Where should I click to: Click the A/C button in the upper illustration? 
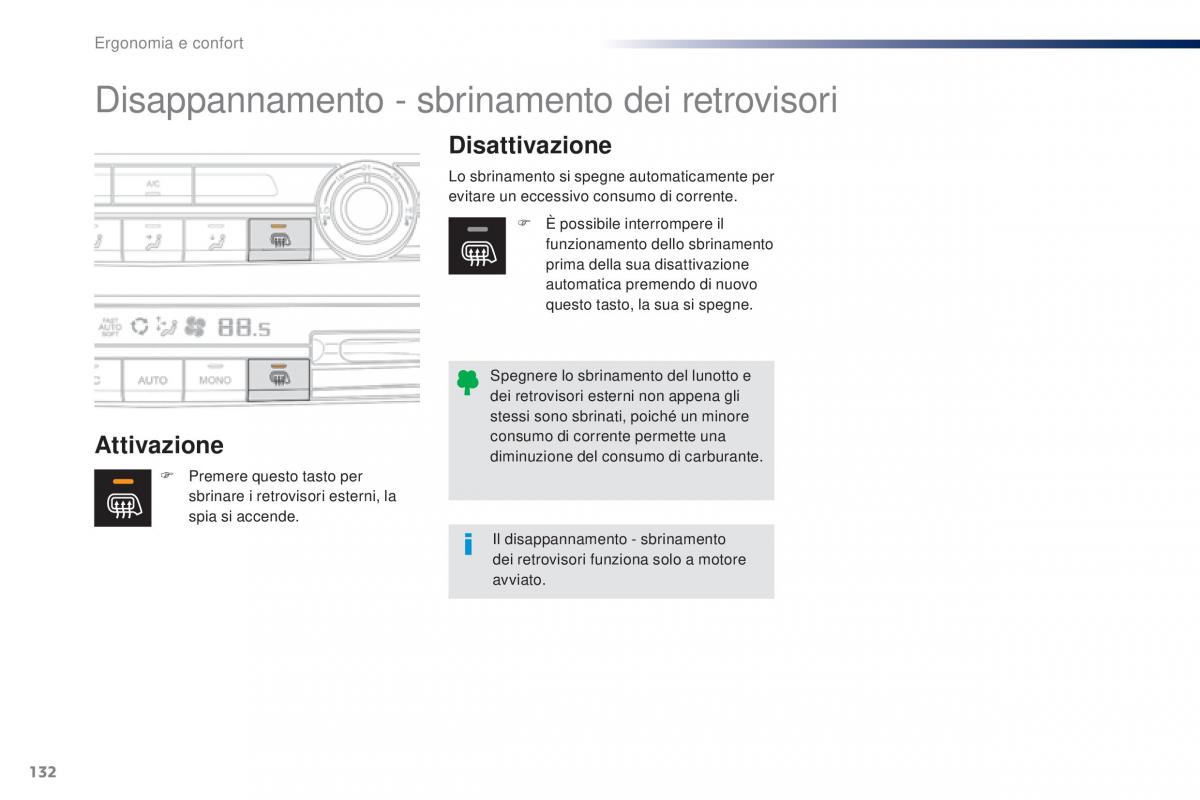click(153, 185)
